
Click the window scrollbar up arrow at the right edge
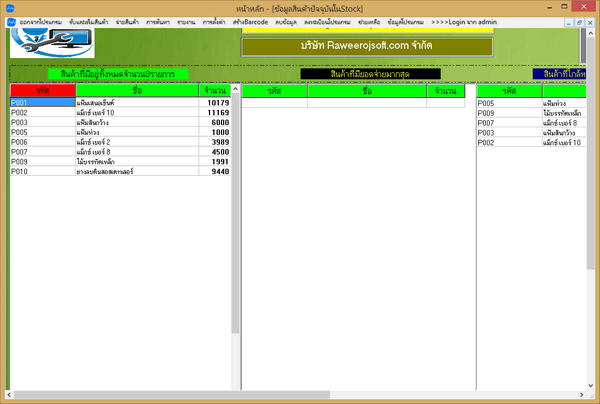[590, 34]
